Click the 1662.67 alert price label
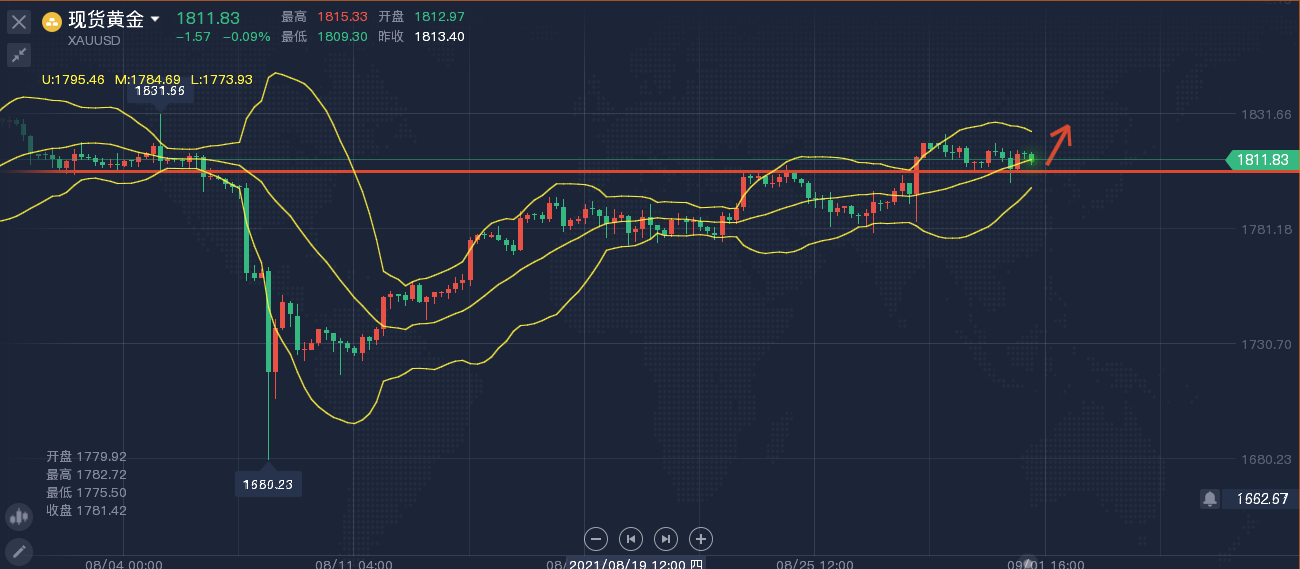Screen dimensions: 1300x569 pyautogui.click(x=1261, y=498)
